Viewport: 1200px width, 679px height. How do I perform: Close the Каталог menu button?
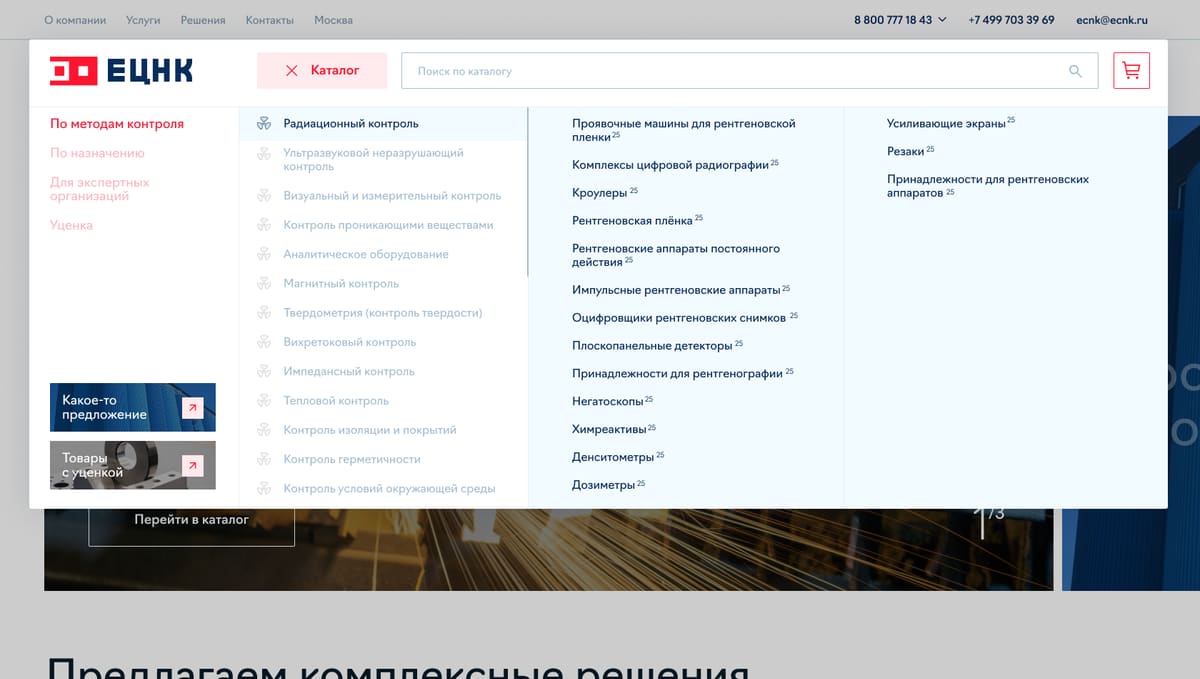coord(322,71)
